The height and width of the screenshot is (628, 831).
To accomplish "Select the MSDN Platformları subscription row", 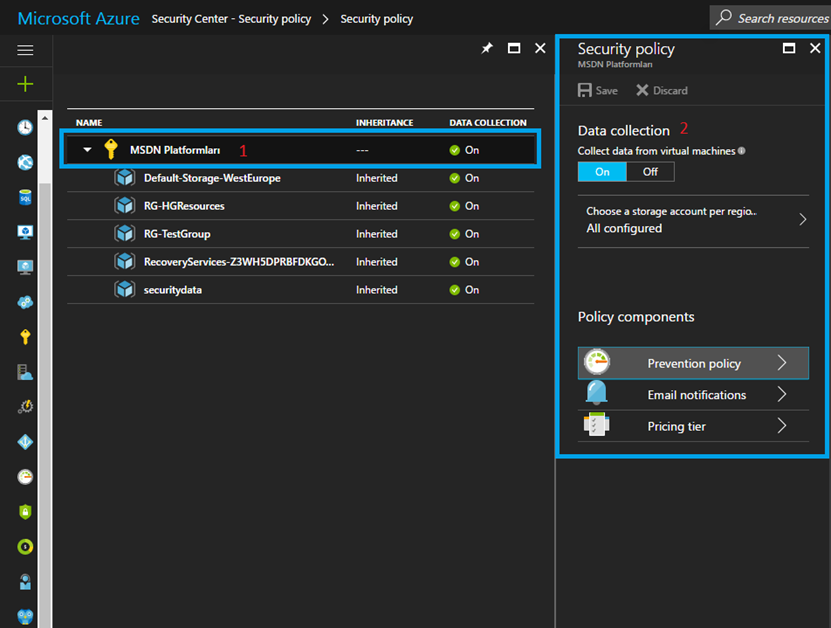I will [x=300, y=149].
